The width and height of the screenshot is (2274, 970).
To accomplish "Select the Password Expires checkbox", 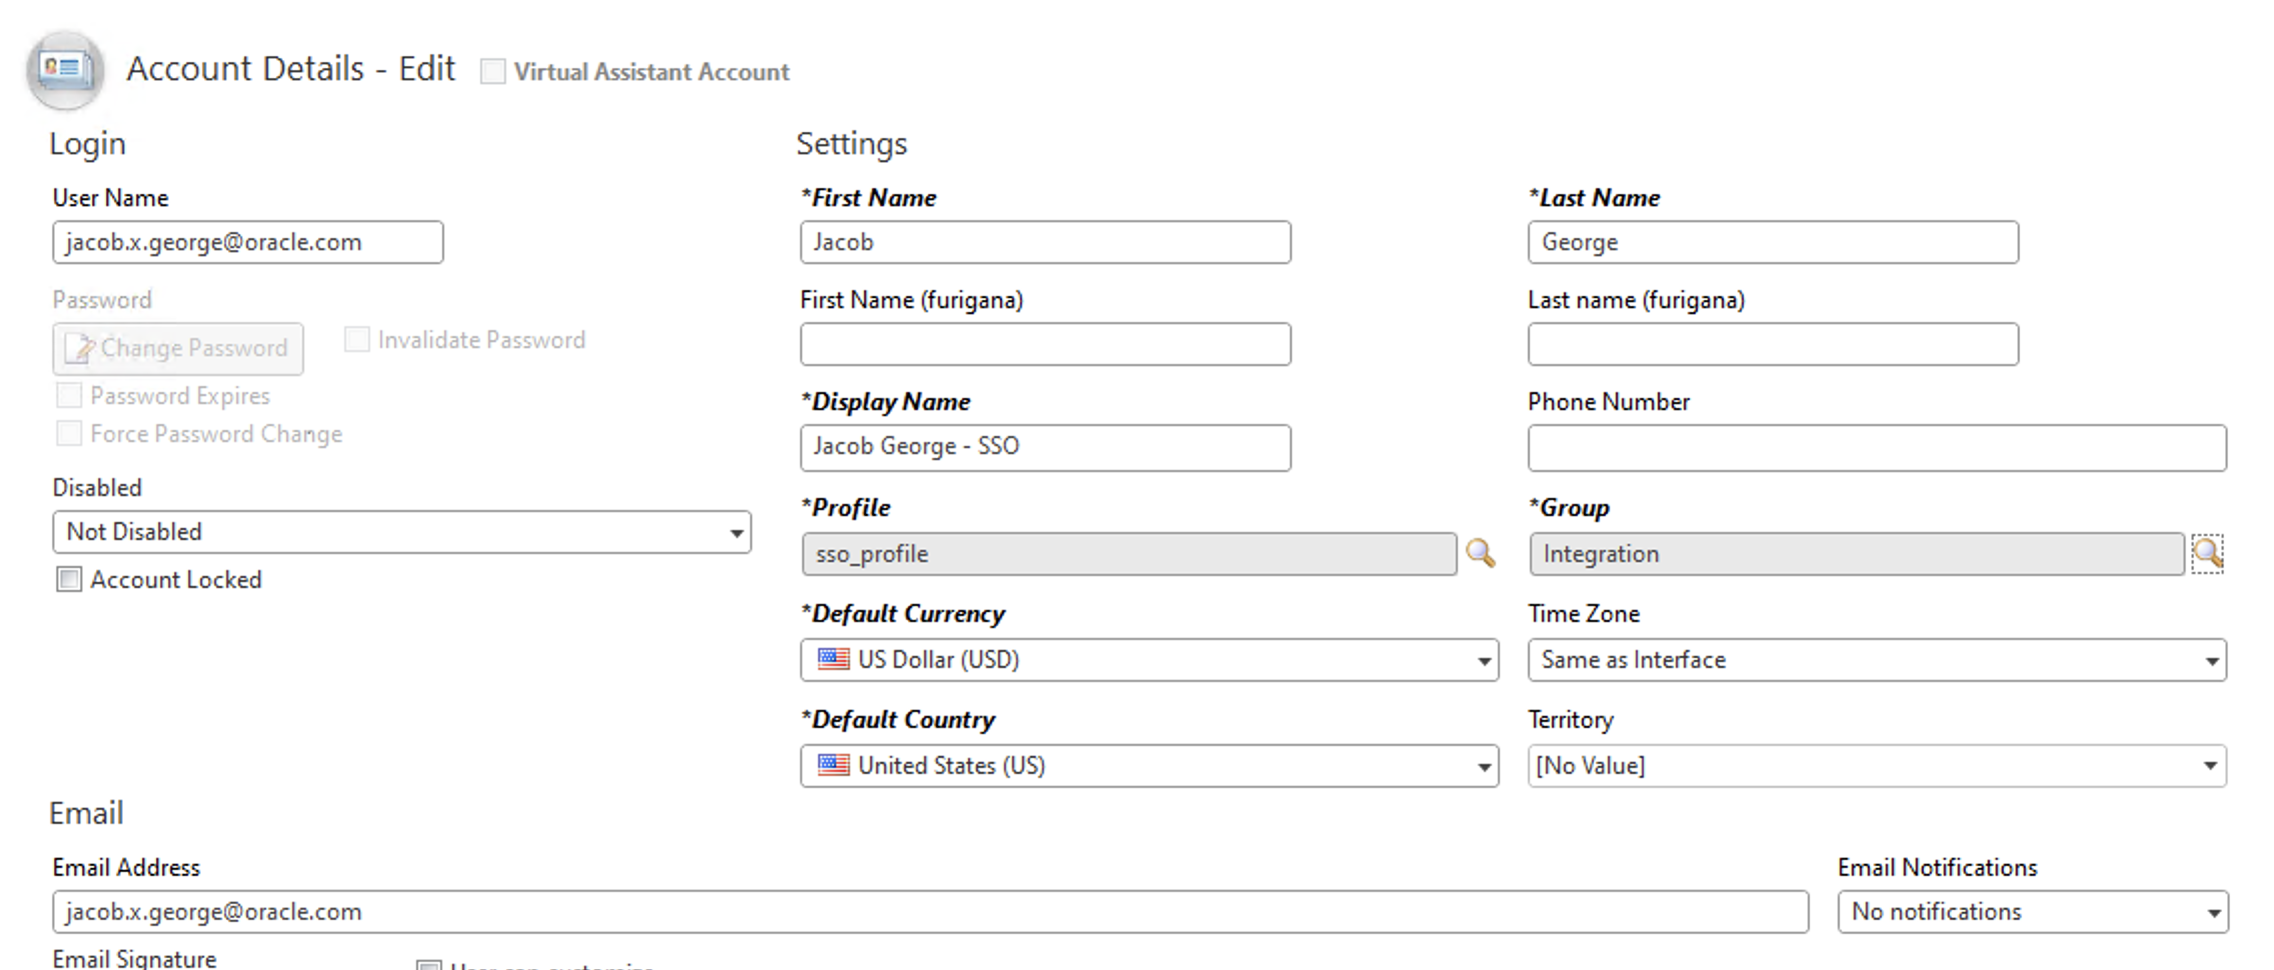I will (68, 395).
